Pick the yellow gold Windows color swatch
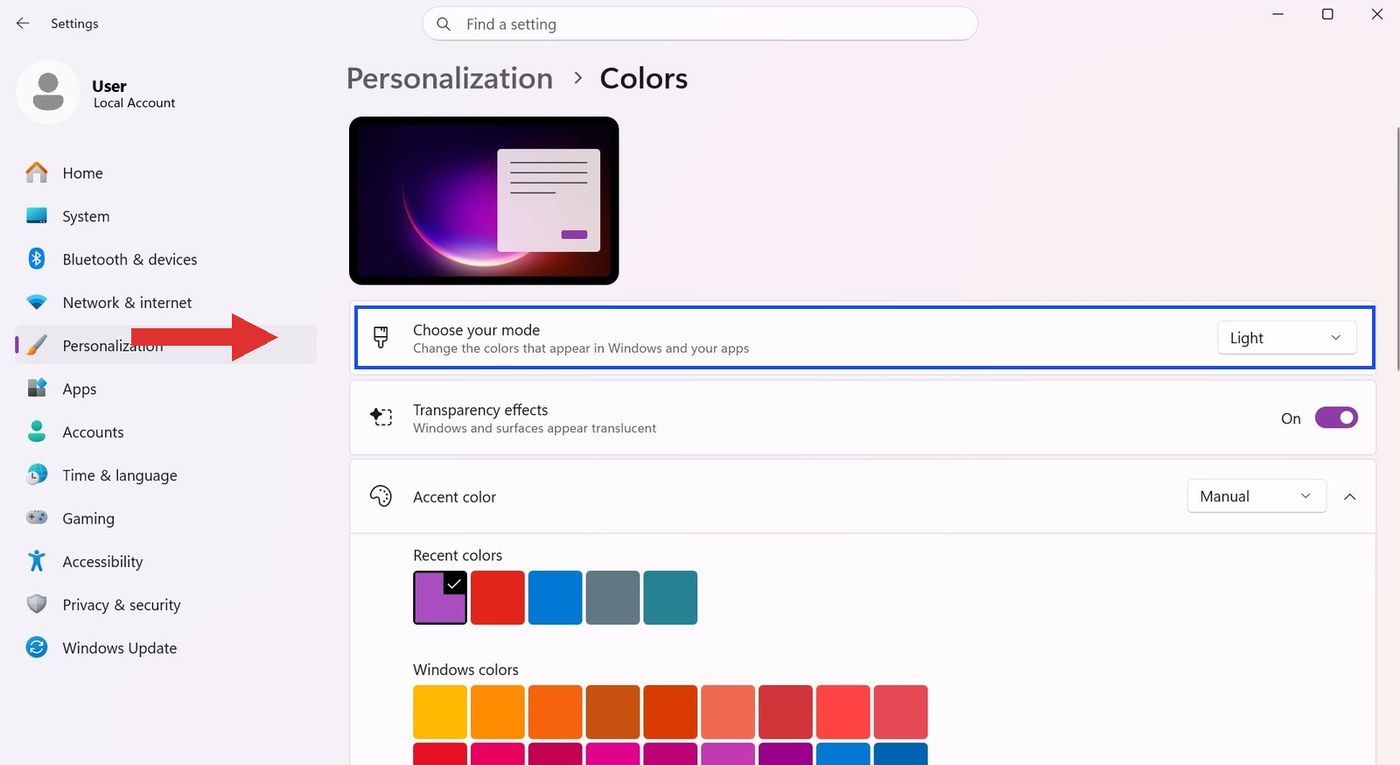This screenshot has width=1400, height=765. (440, 712)
